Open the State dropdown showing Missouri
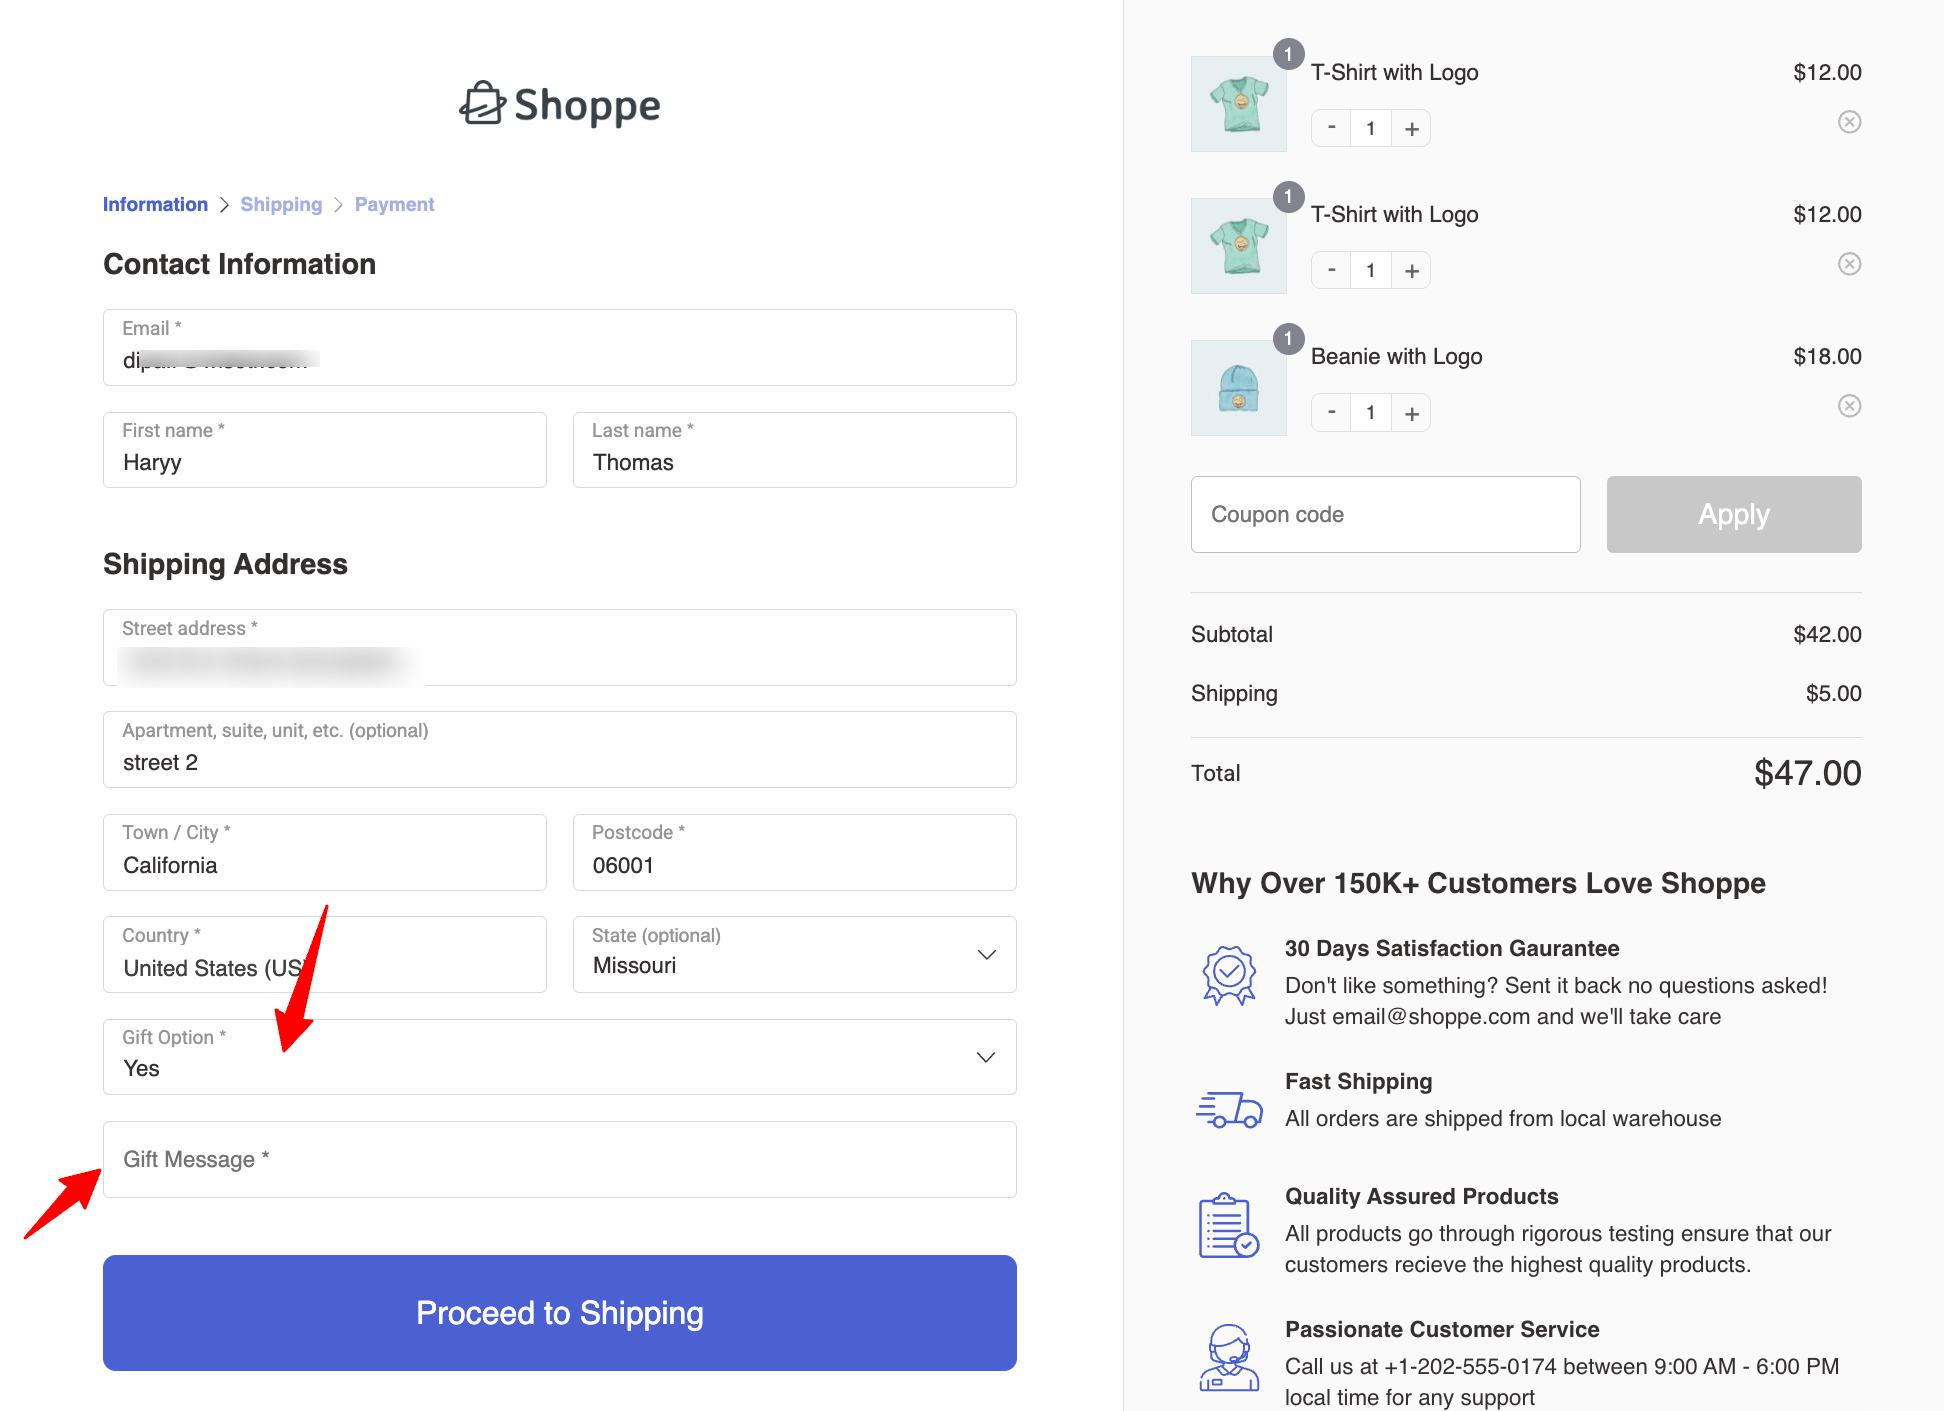The width and height of the screenshot is (1944, 1411). click(794, 955)
